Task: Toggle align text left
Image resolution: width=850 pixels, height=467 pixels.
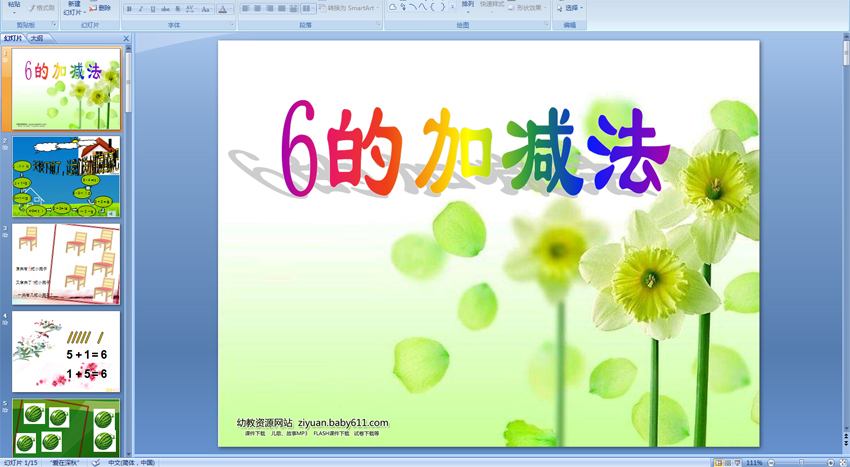Action: [x=246, y=8]
